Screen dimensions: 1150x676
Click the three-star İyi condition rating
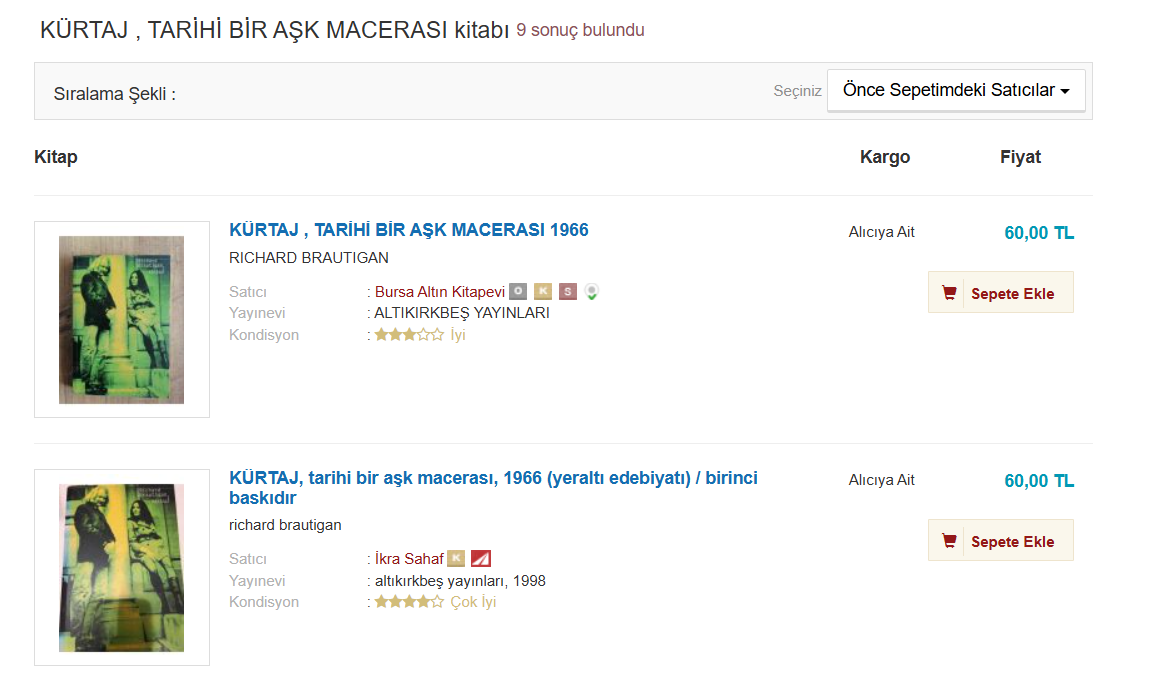pos(410,335)
